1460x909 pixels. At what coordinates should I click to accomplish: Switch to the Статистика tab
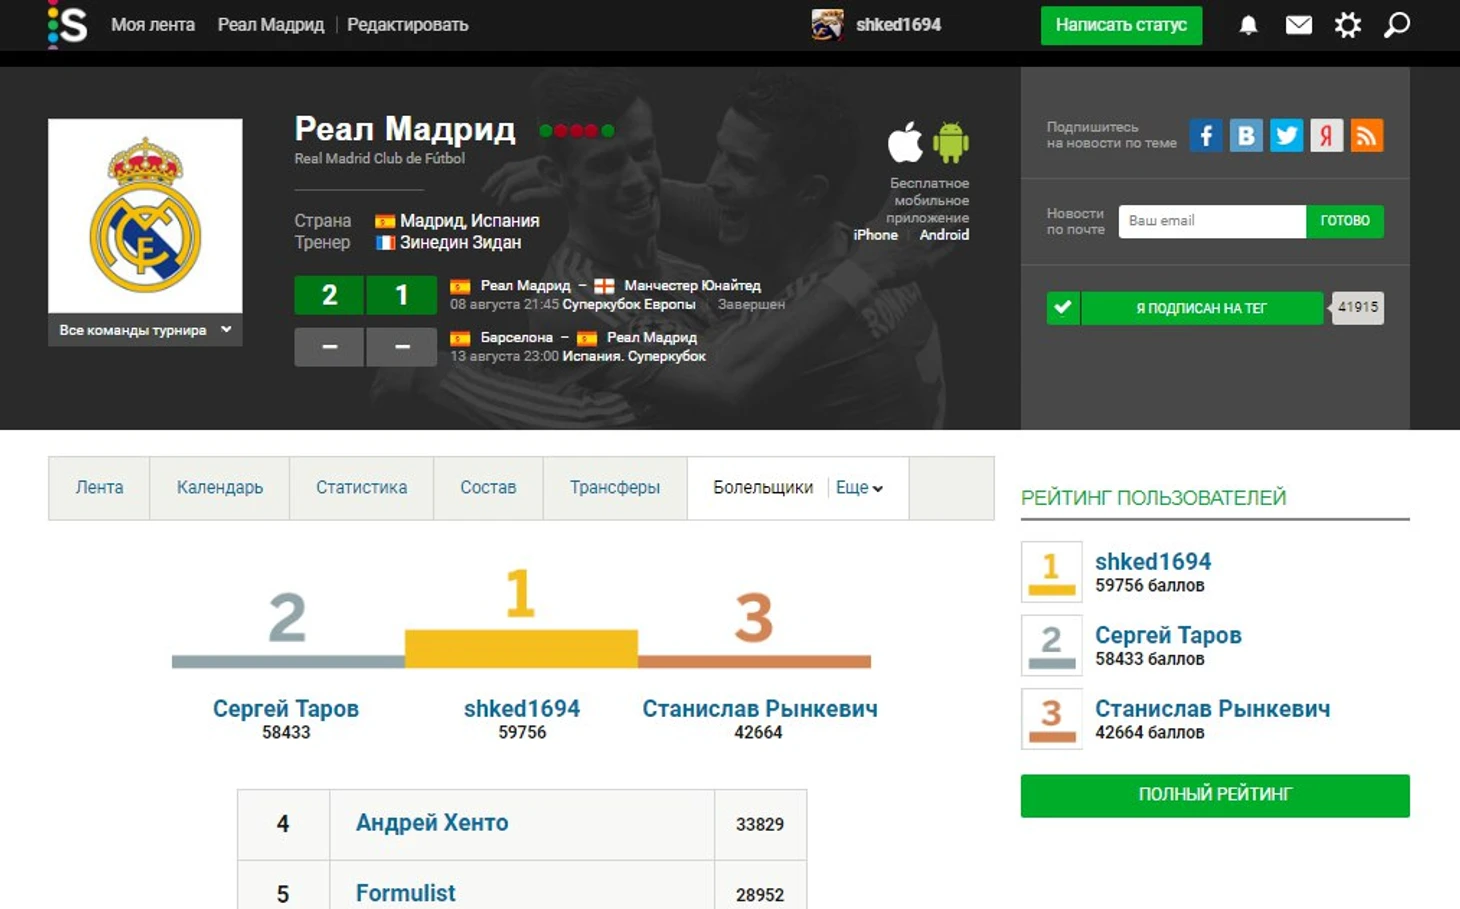(361, 488)
